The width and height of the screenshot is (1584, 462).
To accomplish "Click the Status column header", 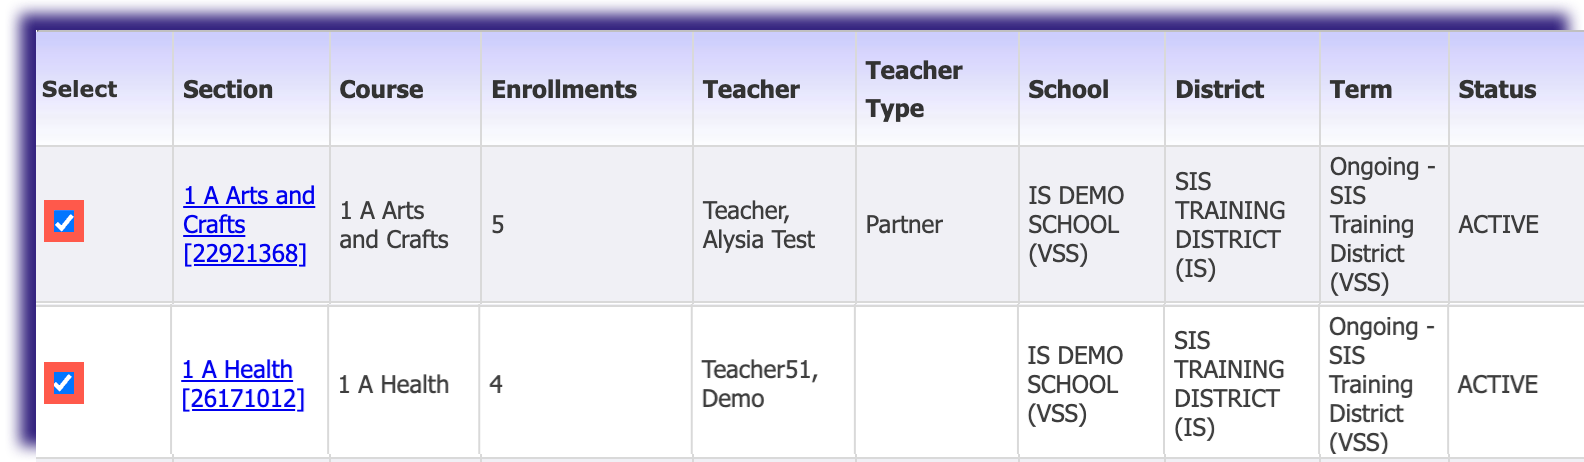I will 1497,89.
